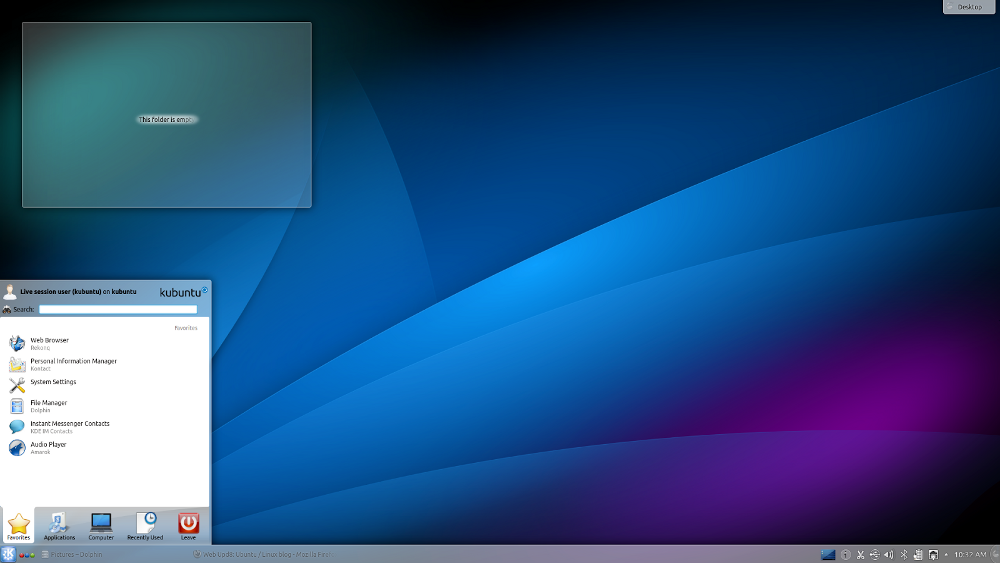This screenshot has height=563, width=1000.
Task: Open the Web Browser Rekonq favorite
Action: click(105, 343)
